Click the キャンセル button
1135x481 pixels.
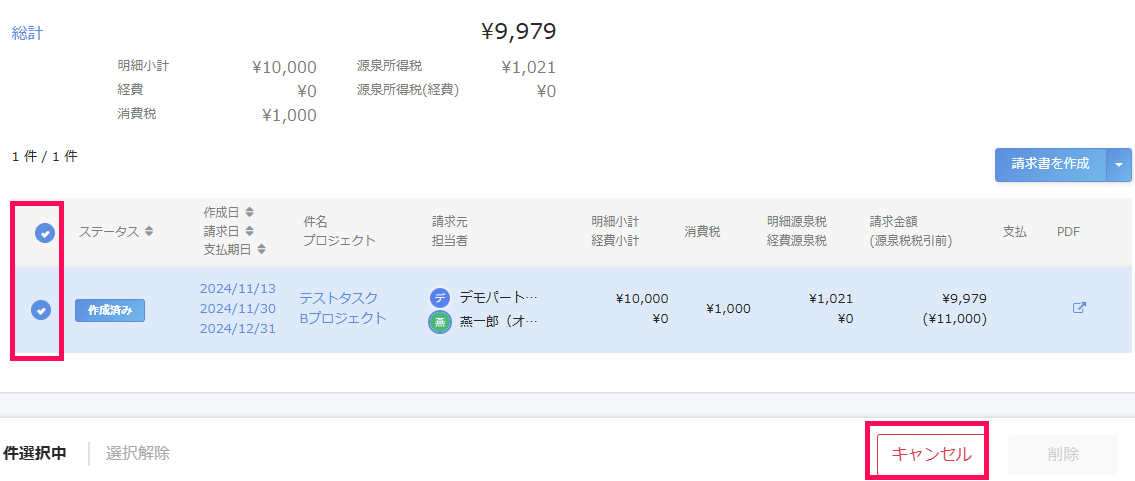click(931, 454)
